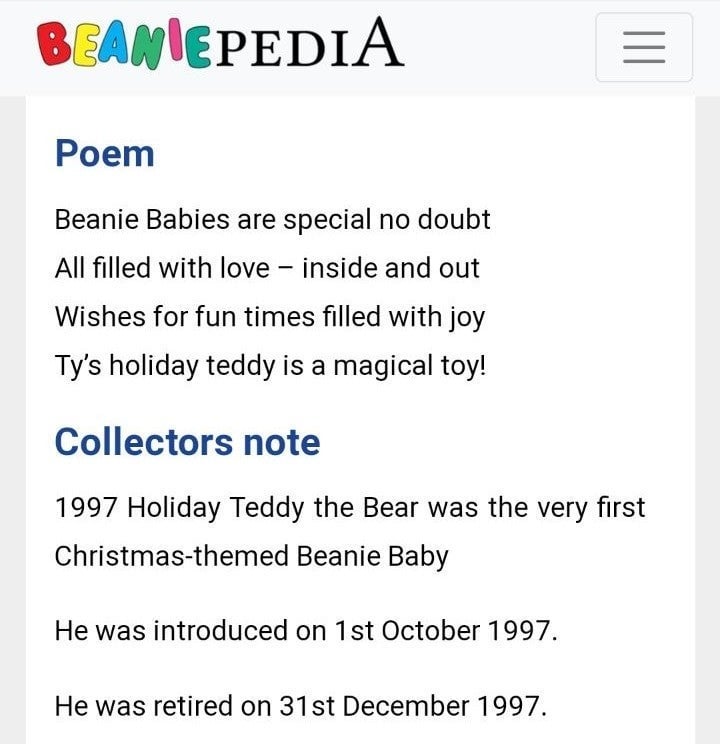Click the PEDIA part of the logo
Viewport: 720px width, 744px height.
[x=309, y=42]
